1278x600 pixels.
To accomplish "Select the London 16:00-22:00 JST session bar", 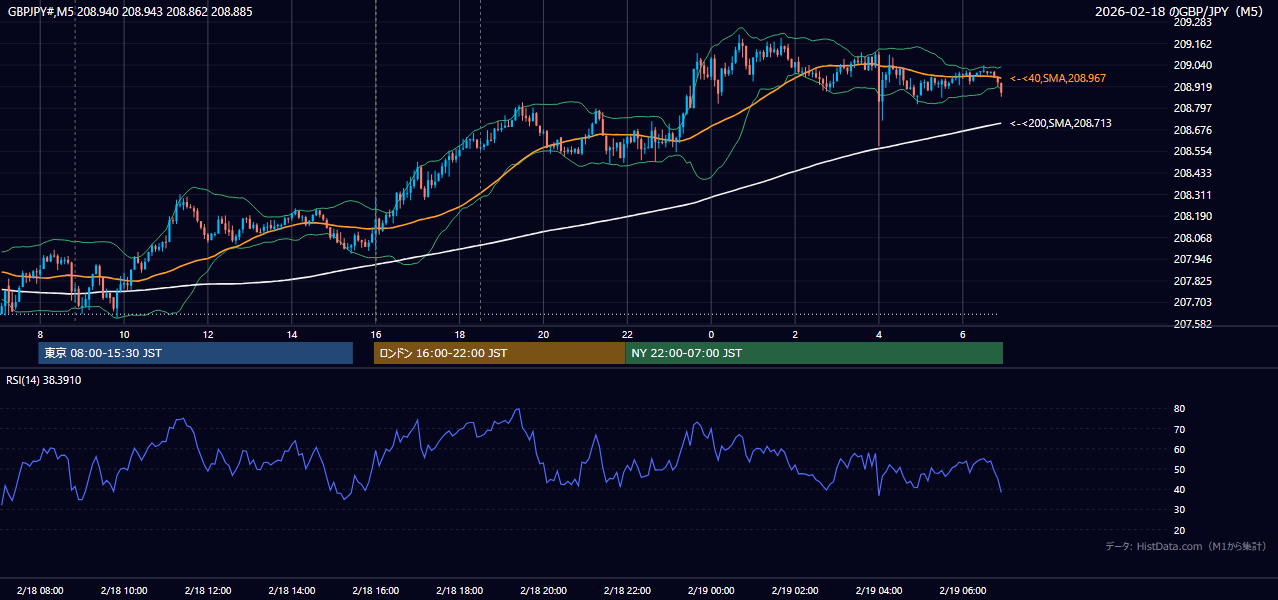I will point(499,353).
